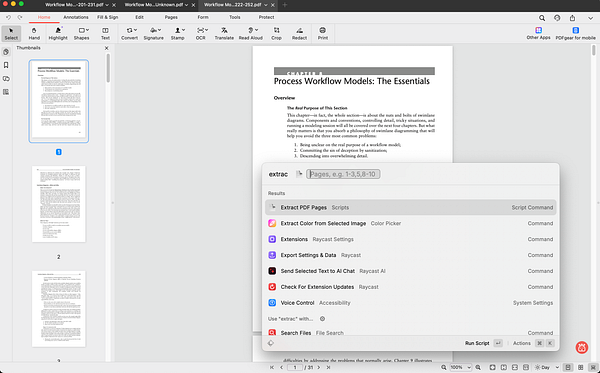The image size is (600, 373).
Task: Open the Form tab
Action: (203, 17)
